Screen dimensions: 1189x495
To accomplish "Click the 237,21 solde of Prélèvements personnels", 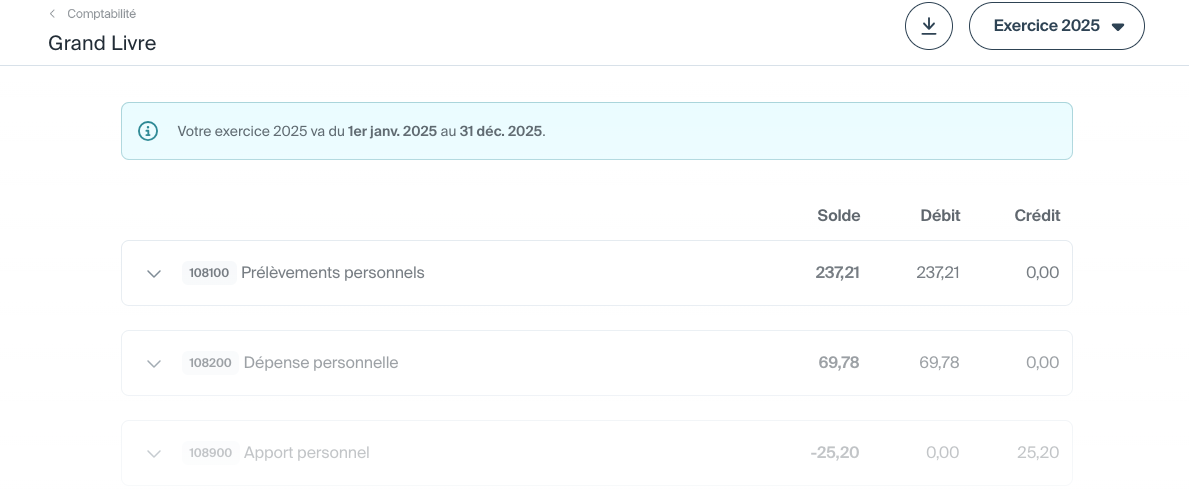I will point(837,272).
